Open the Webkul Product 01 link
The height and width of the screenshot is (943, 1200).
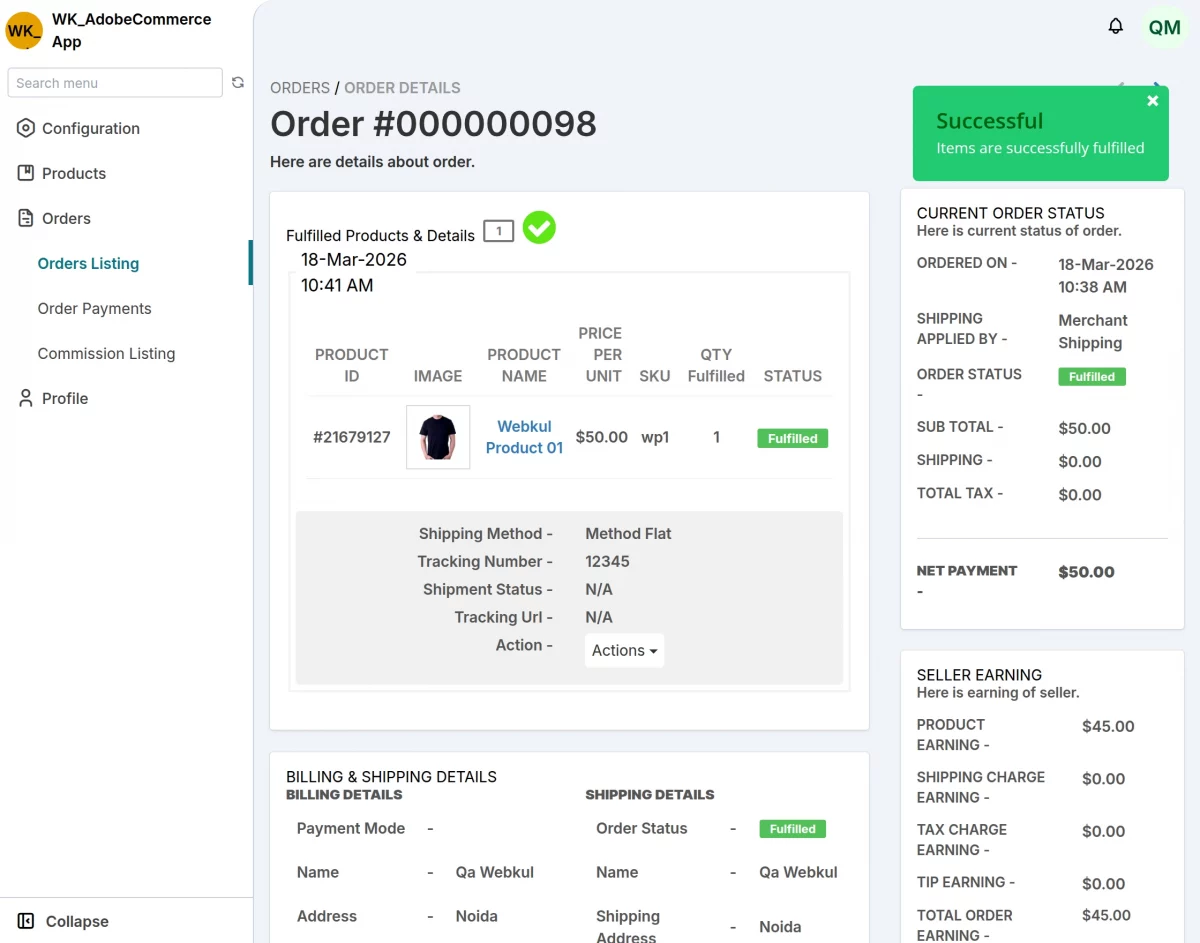tap(524, 437)
